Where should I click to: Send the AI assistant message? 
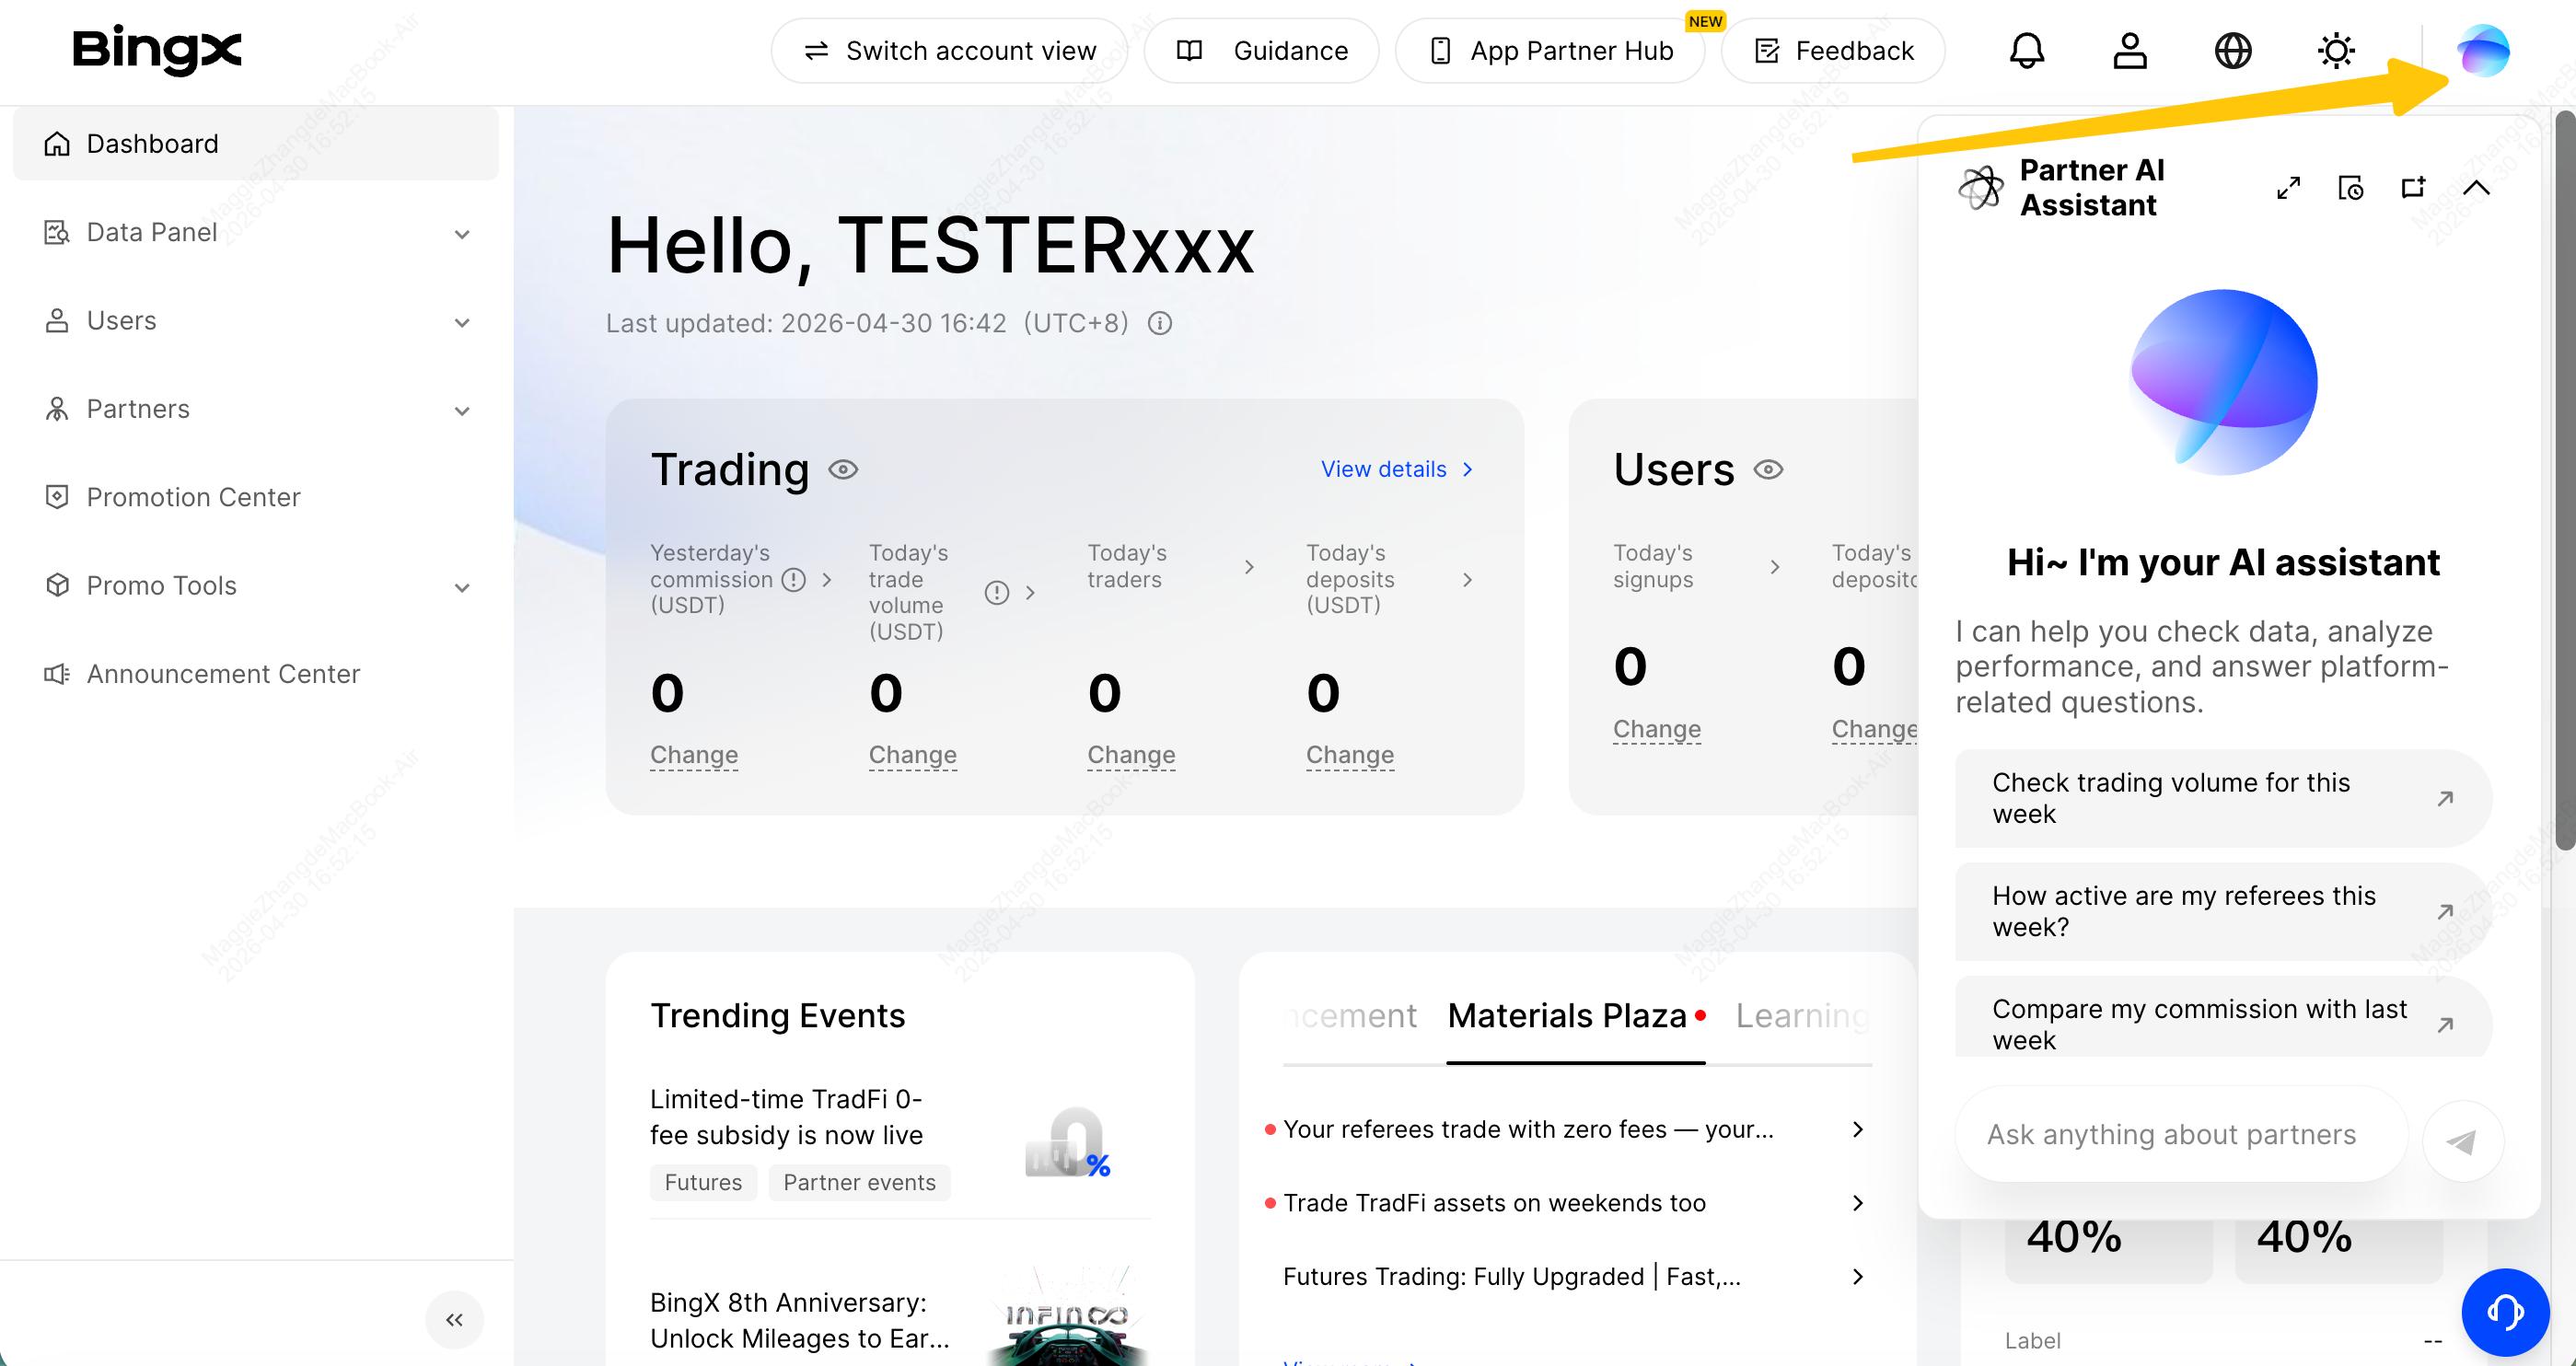pyautogui.click(x=2463, y=1141)
